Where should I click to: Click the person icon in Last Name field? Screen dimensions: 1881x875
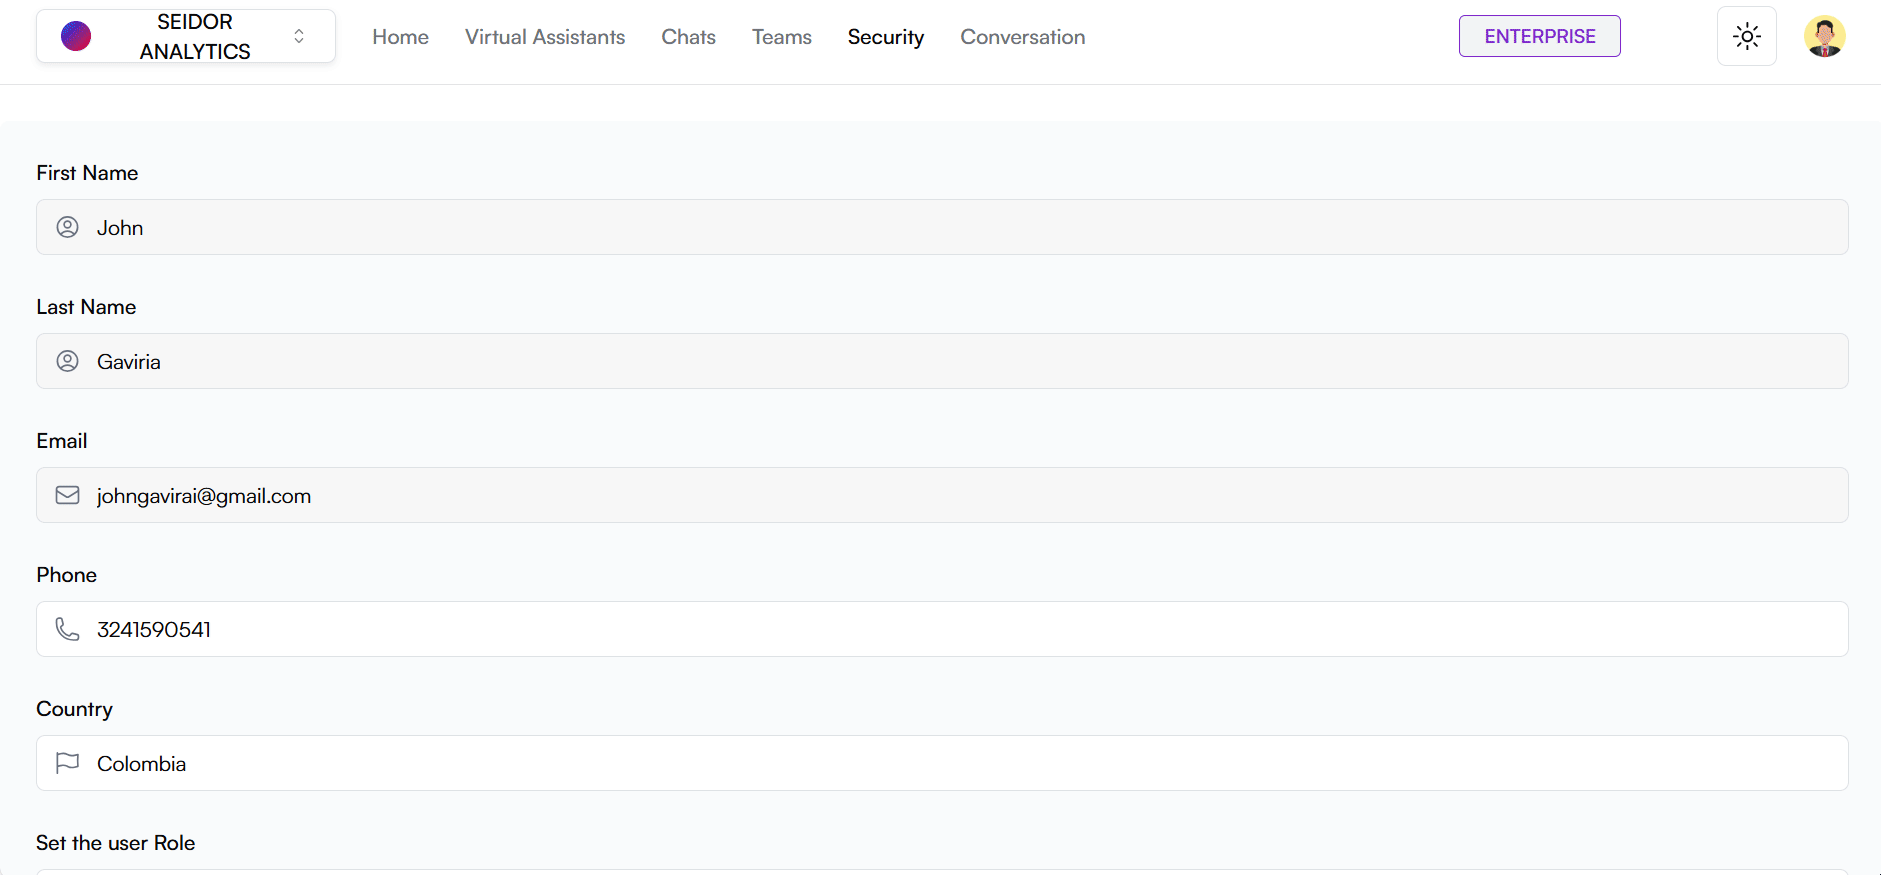point(67,362)
